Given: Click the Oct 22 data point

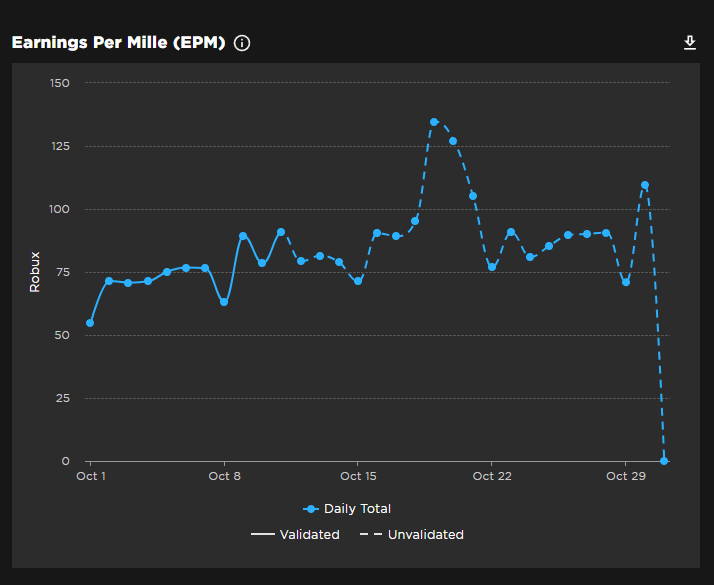Looking at the screenshot, I should (492, 267).
